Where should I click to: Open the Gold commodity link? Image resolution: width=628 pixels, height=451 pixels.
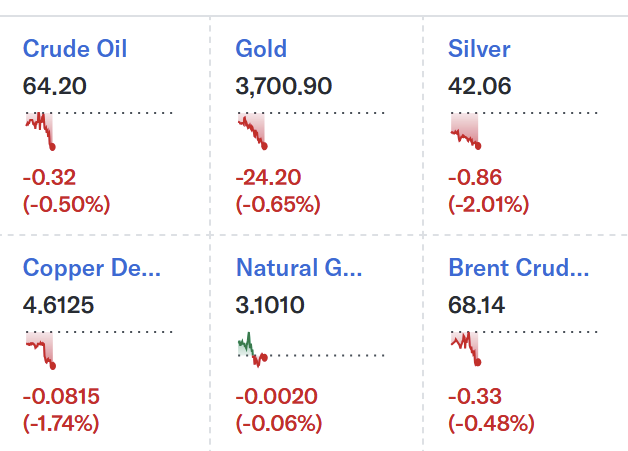(x=261, y=49)
